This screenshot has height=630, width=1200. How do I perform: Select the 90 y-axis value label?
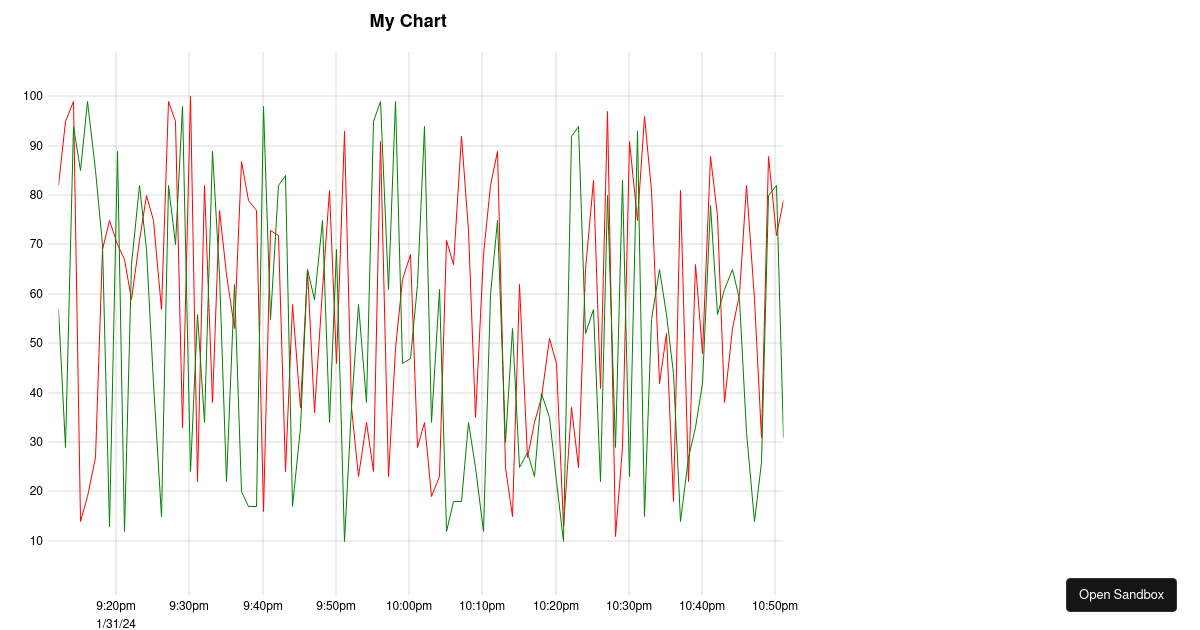point(37,146)
